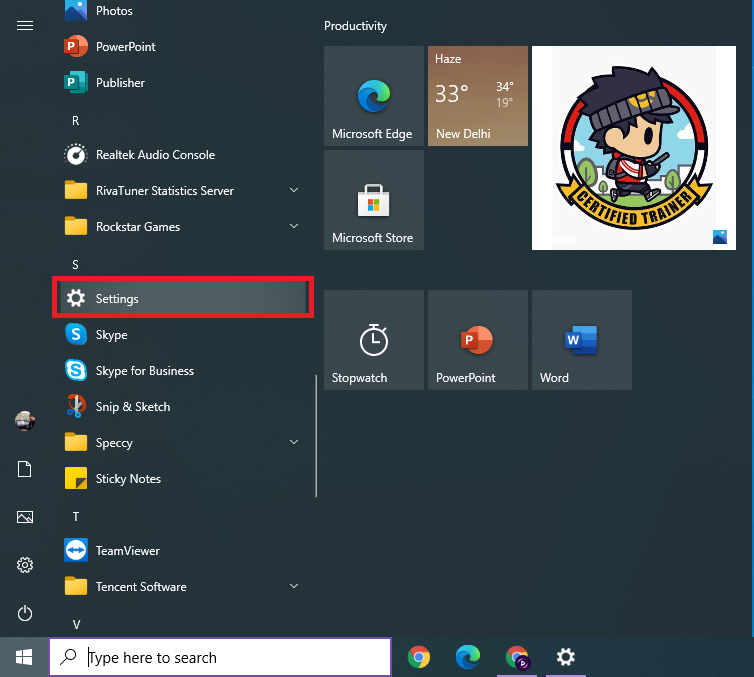
Task: Open the Chrome profile shortcut on taskbar
Action: 517,657
